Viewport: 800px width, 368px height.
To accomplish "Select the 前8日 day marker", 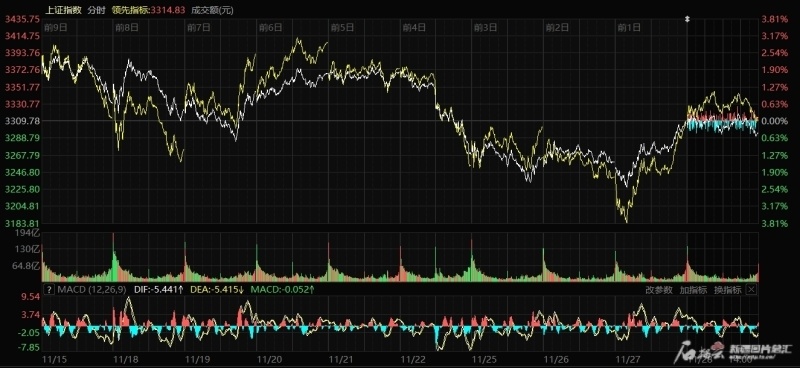I will tap(128, 28).
